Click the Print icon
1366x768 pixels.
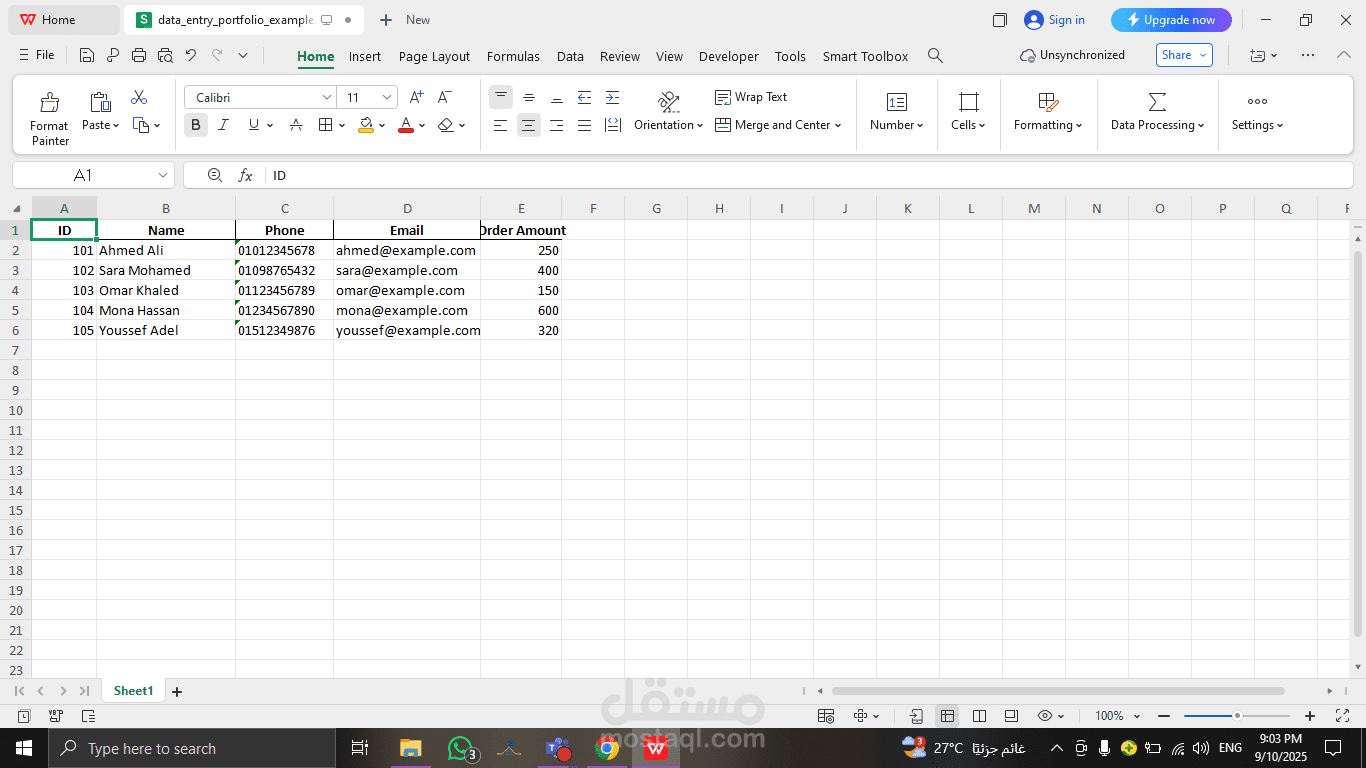click(139, 56)
